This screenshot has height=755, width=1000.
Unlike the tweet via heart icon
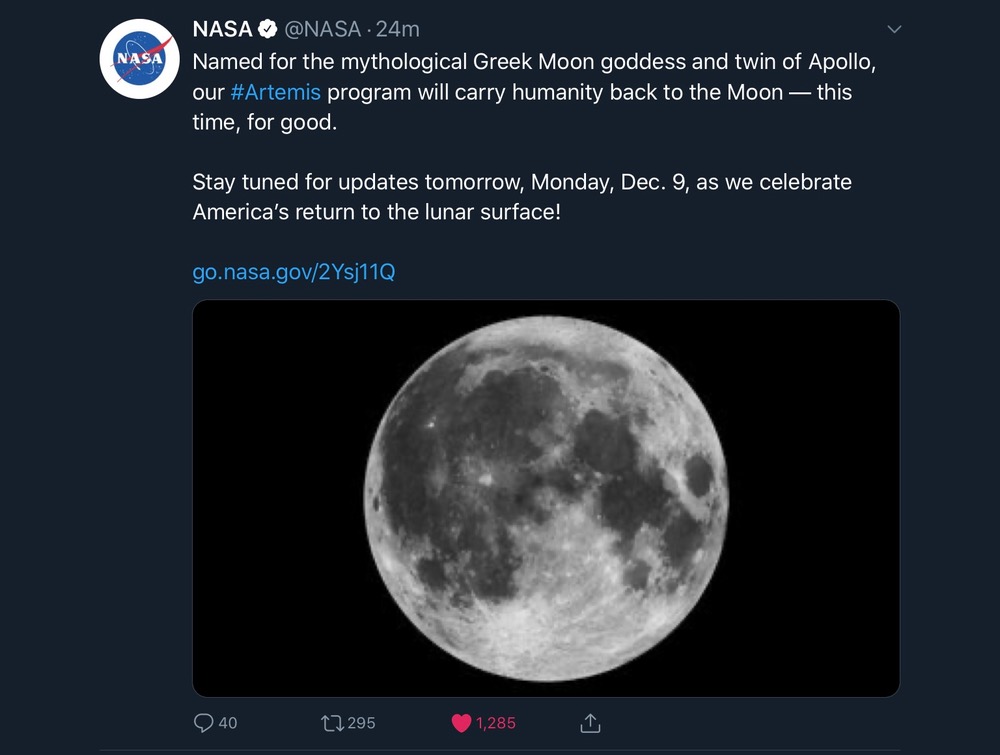(x=461, y=722)
